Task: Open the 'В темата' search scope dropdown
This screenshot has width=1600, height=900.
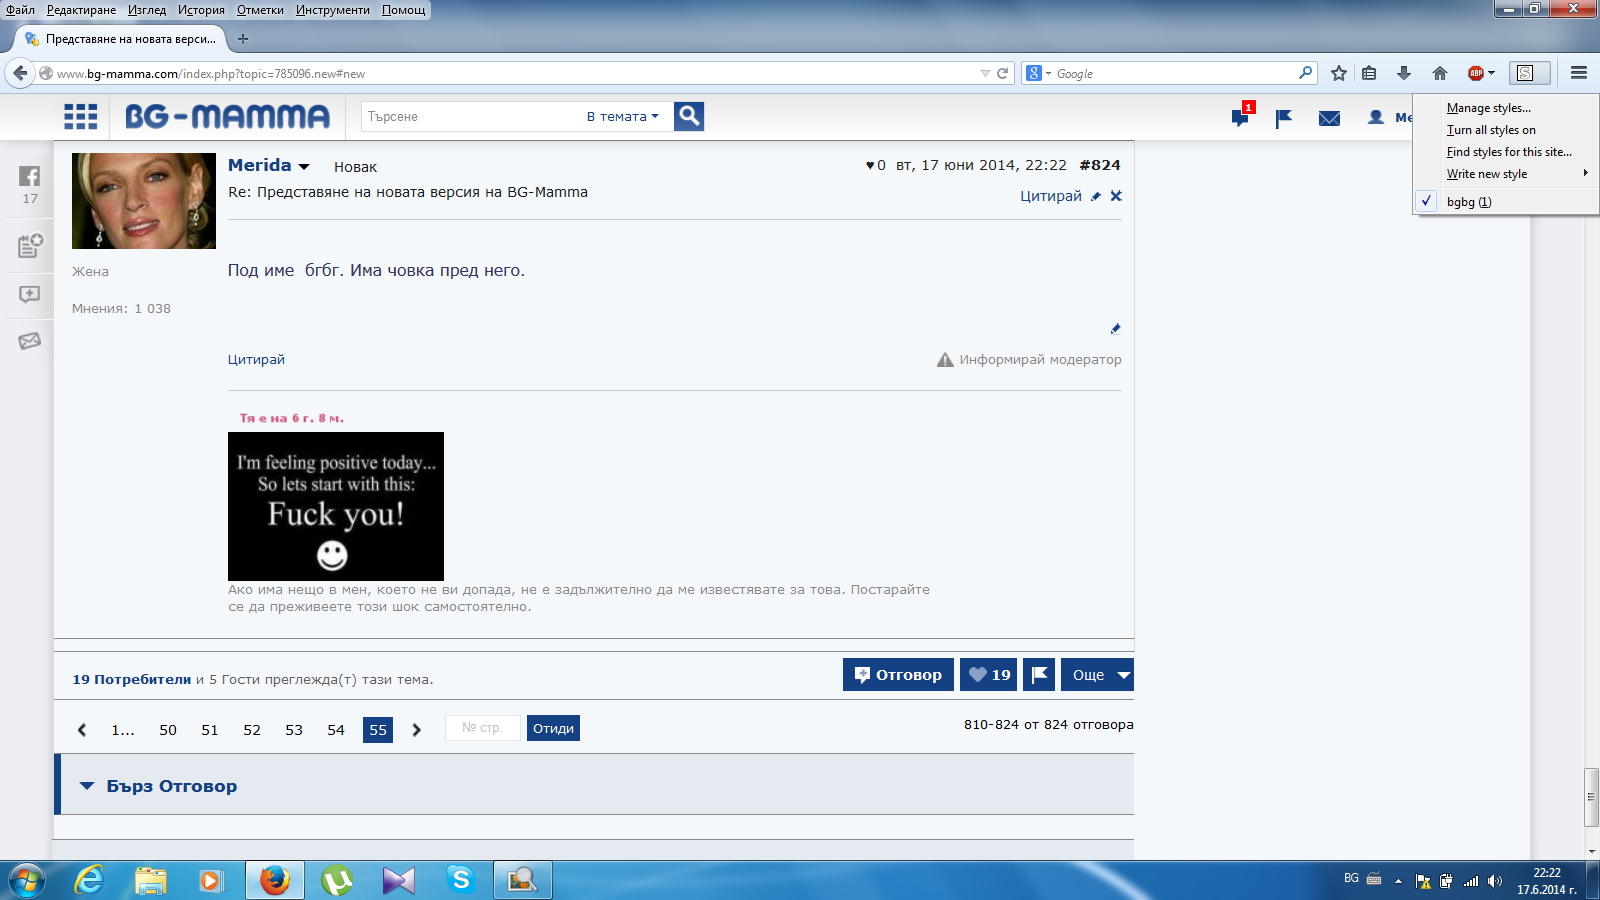Action: [x=622, y=117]
